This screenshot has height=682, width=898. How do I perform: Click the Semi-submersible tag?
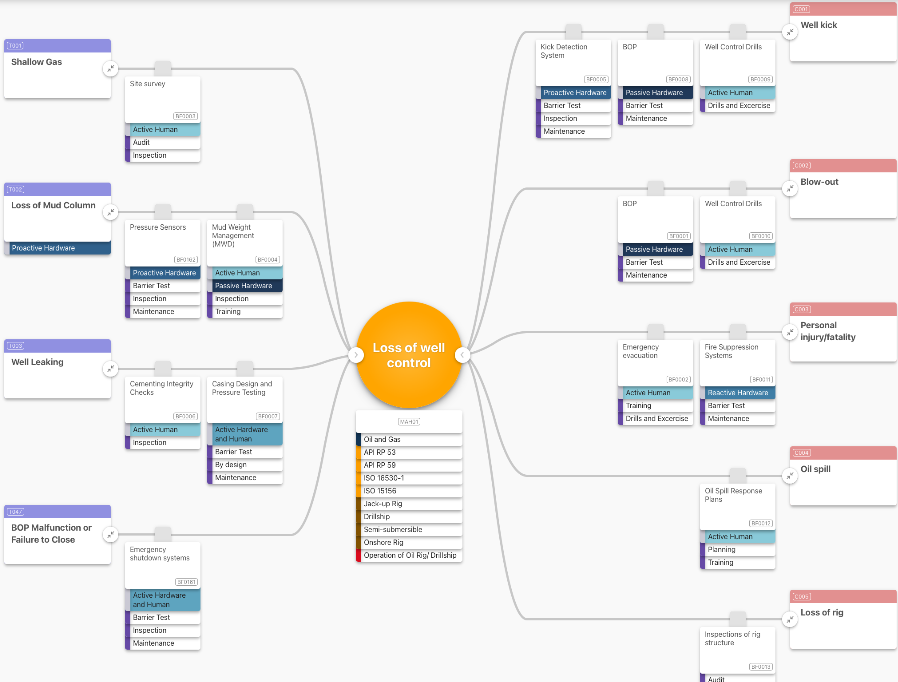[x=409, y=530]
